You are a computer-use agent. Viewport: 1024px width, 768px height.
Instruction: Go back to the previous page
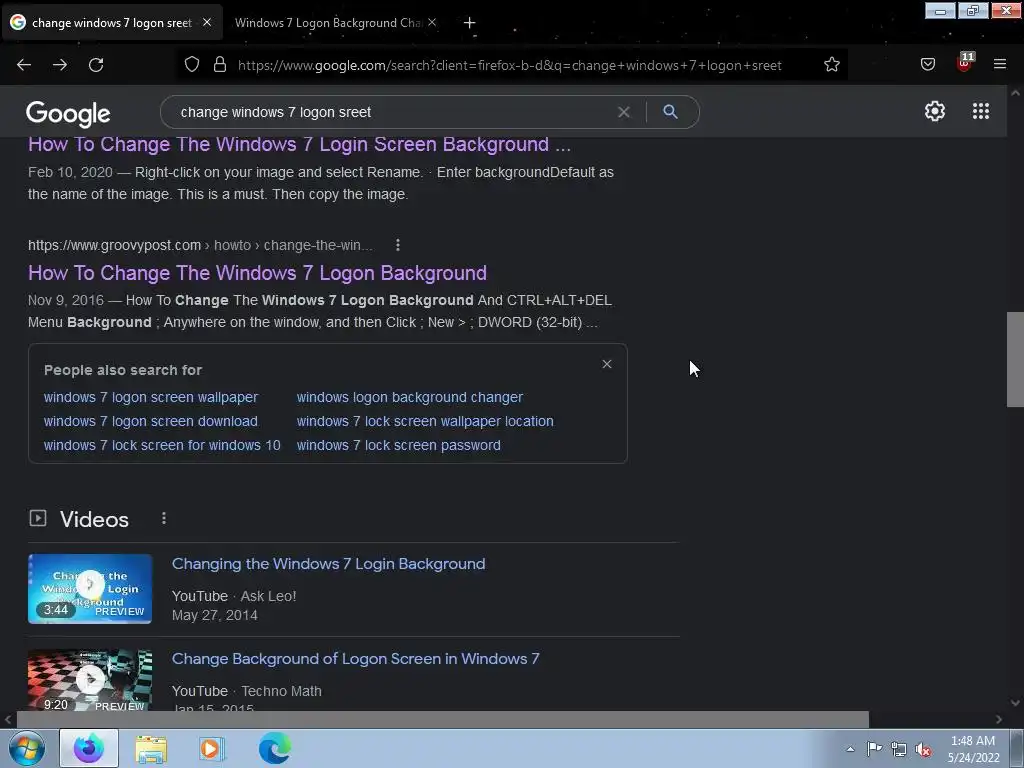pos(24,65)
